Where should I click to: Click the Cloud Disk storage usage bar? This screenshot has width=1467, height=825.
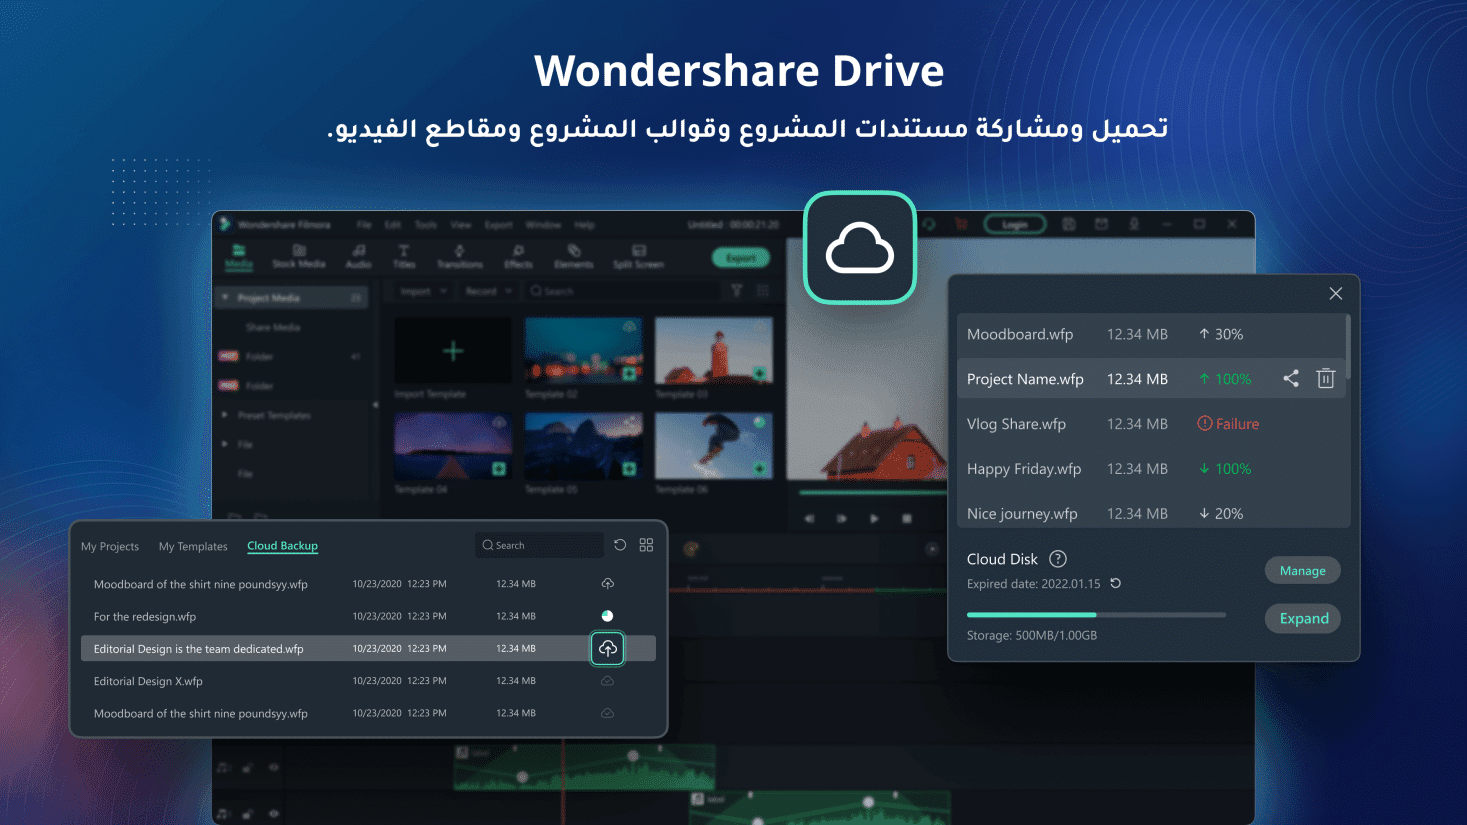coord(1096,614)
